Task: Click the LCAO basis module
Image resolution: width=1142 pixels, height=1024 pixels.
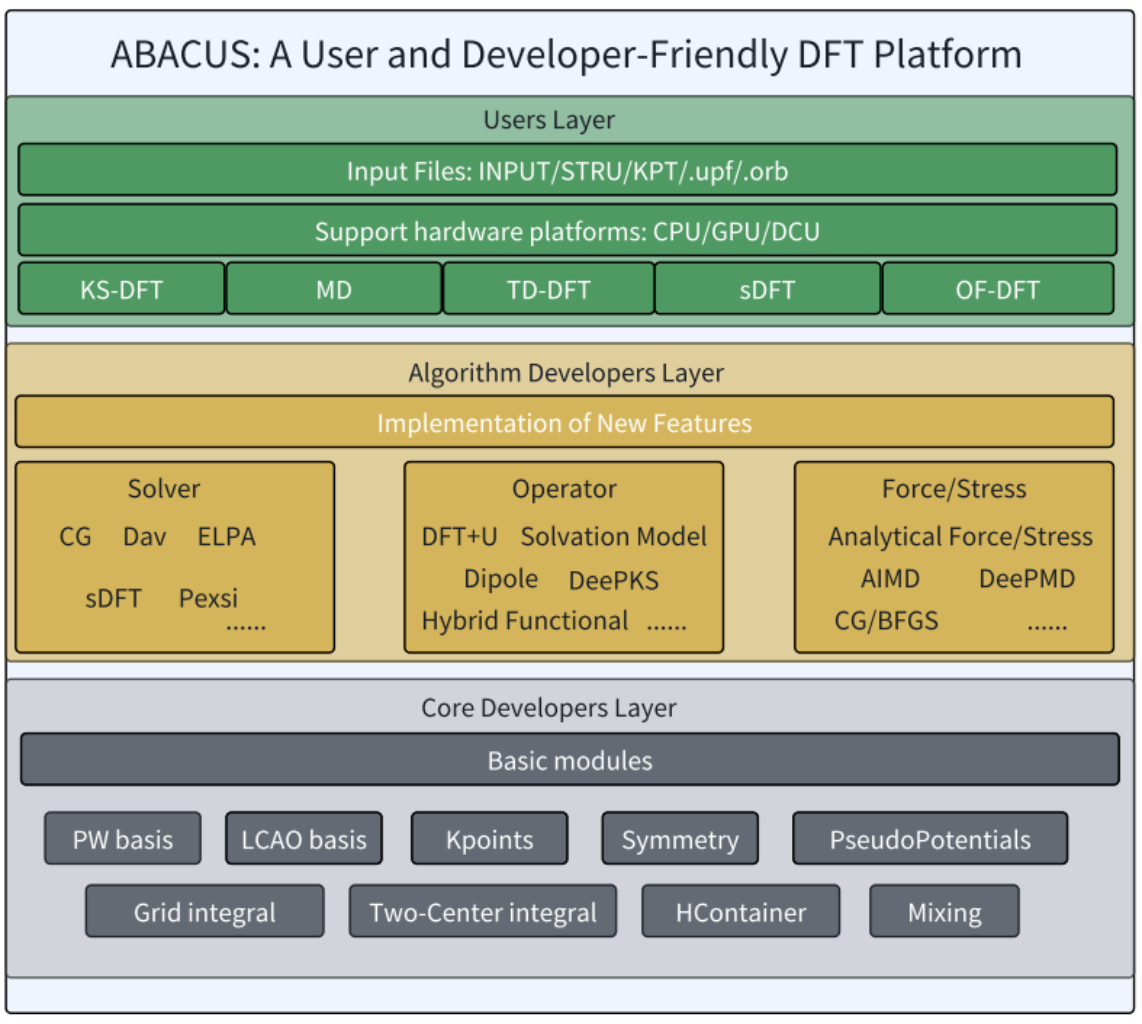Action: coord(304,839)
